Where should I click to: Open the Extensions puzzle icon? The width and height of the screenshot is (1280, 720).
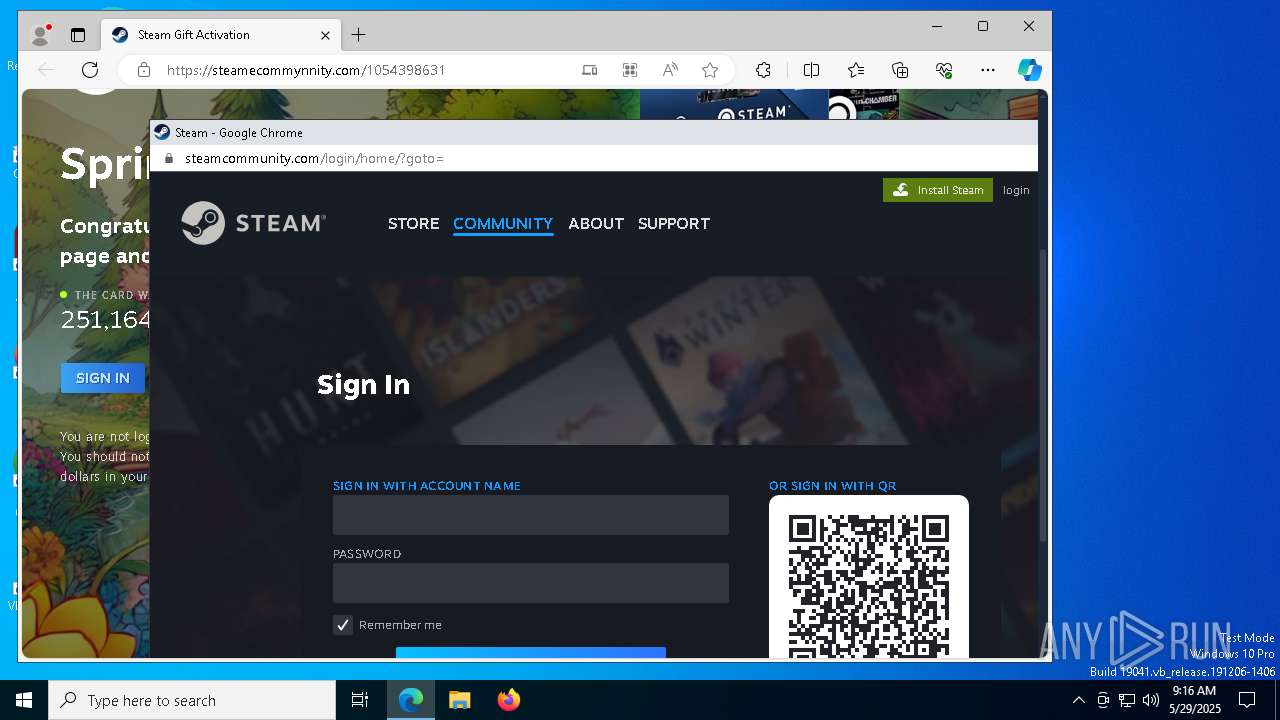763,70
